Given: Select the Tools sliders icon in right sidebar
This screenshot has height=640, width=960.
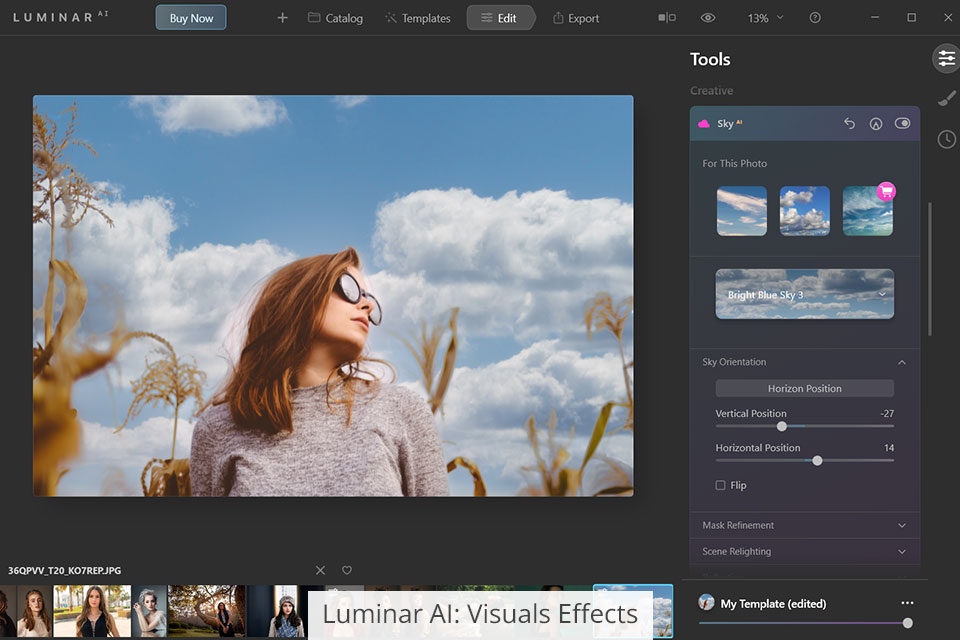Looking at the screenshot, I should pos(947,59).
